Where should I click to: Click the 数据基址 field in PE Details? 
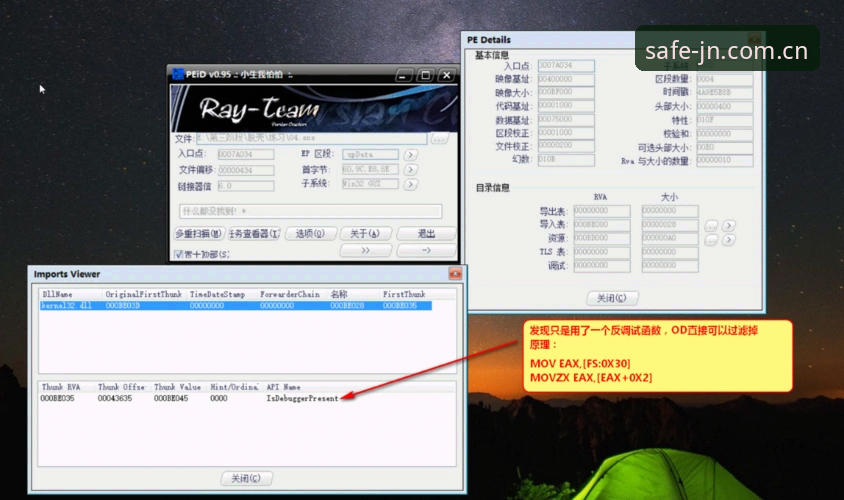point(566,119)
